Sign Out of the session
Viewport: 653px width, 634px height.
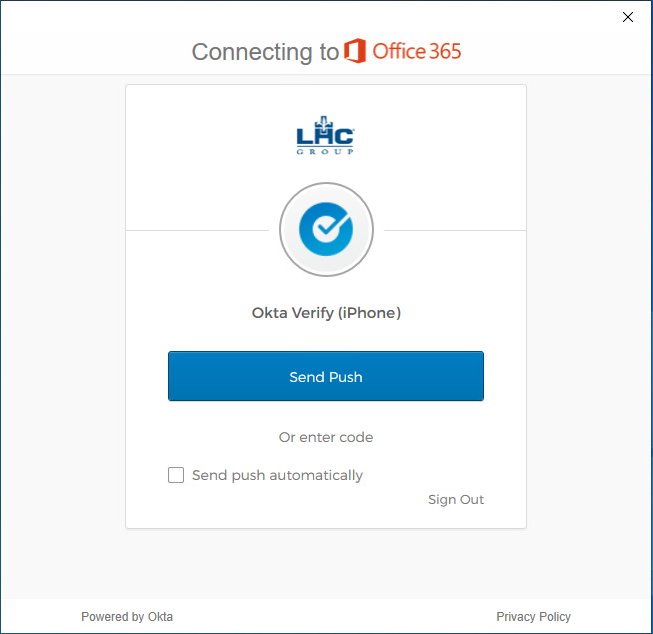tap(456, 499)
